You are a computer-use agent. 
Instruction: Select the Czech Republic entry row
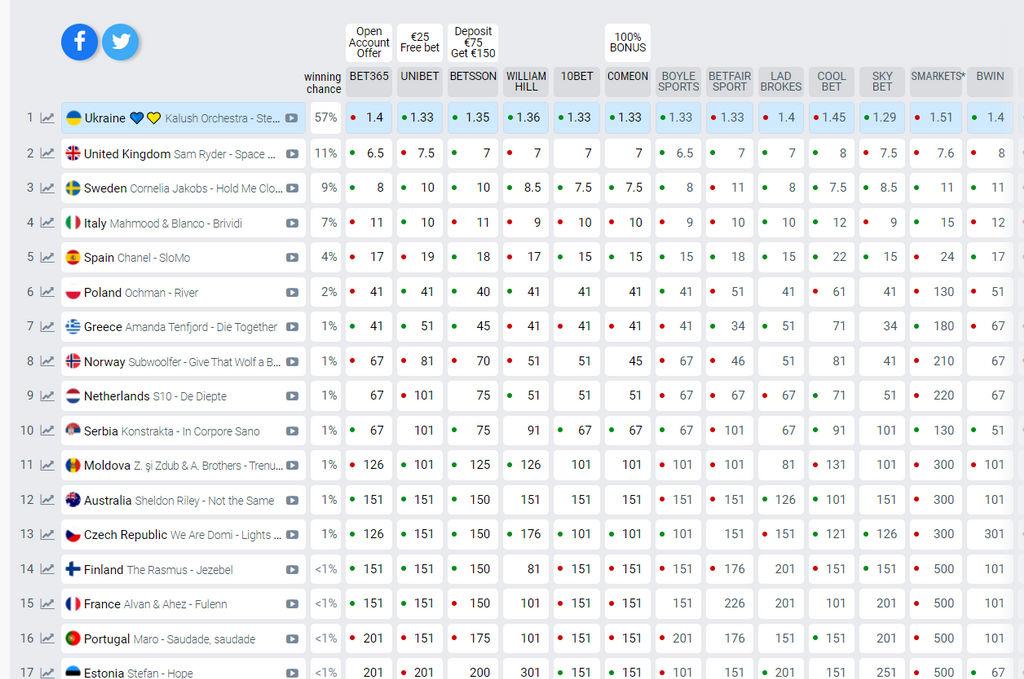[x=183, y=535]
